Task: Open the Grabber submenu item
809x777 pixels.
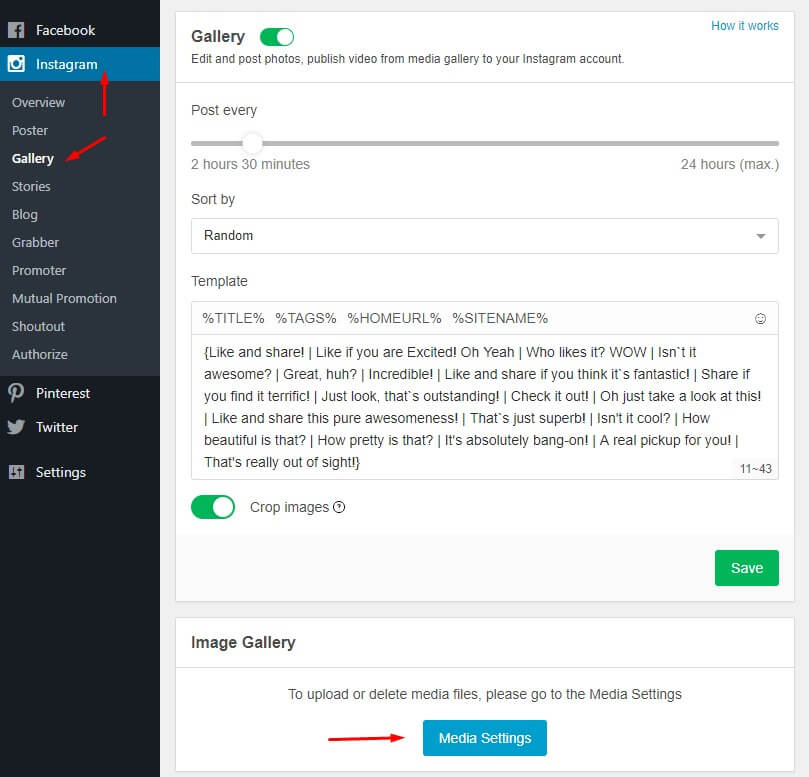Action: click(x=35, y=242)
